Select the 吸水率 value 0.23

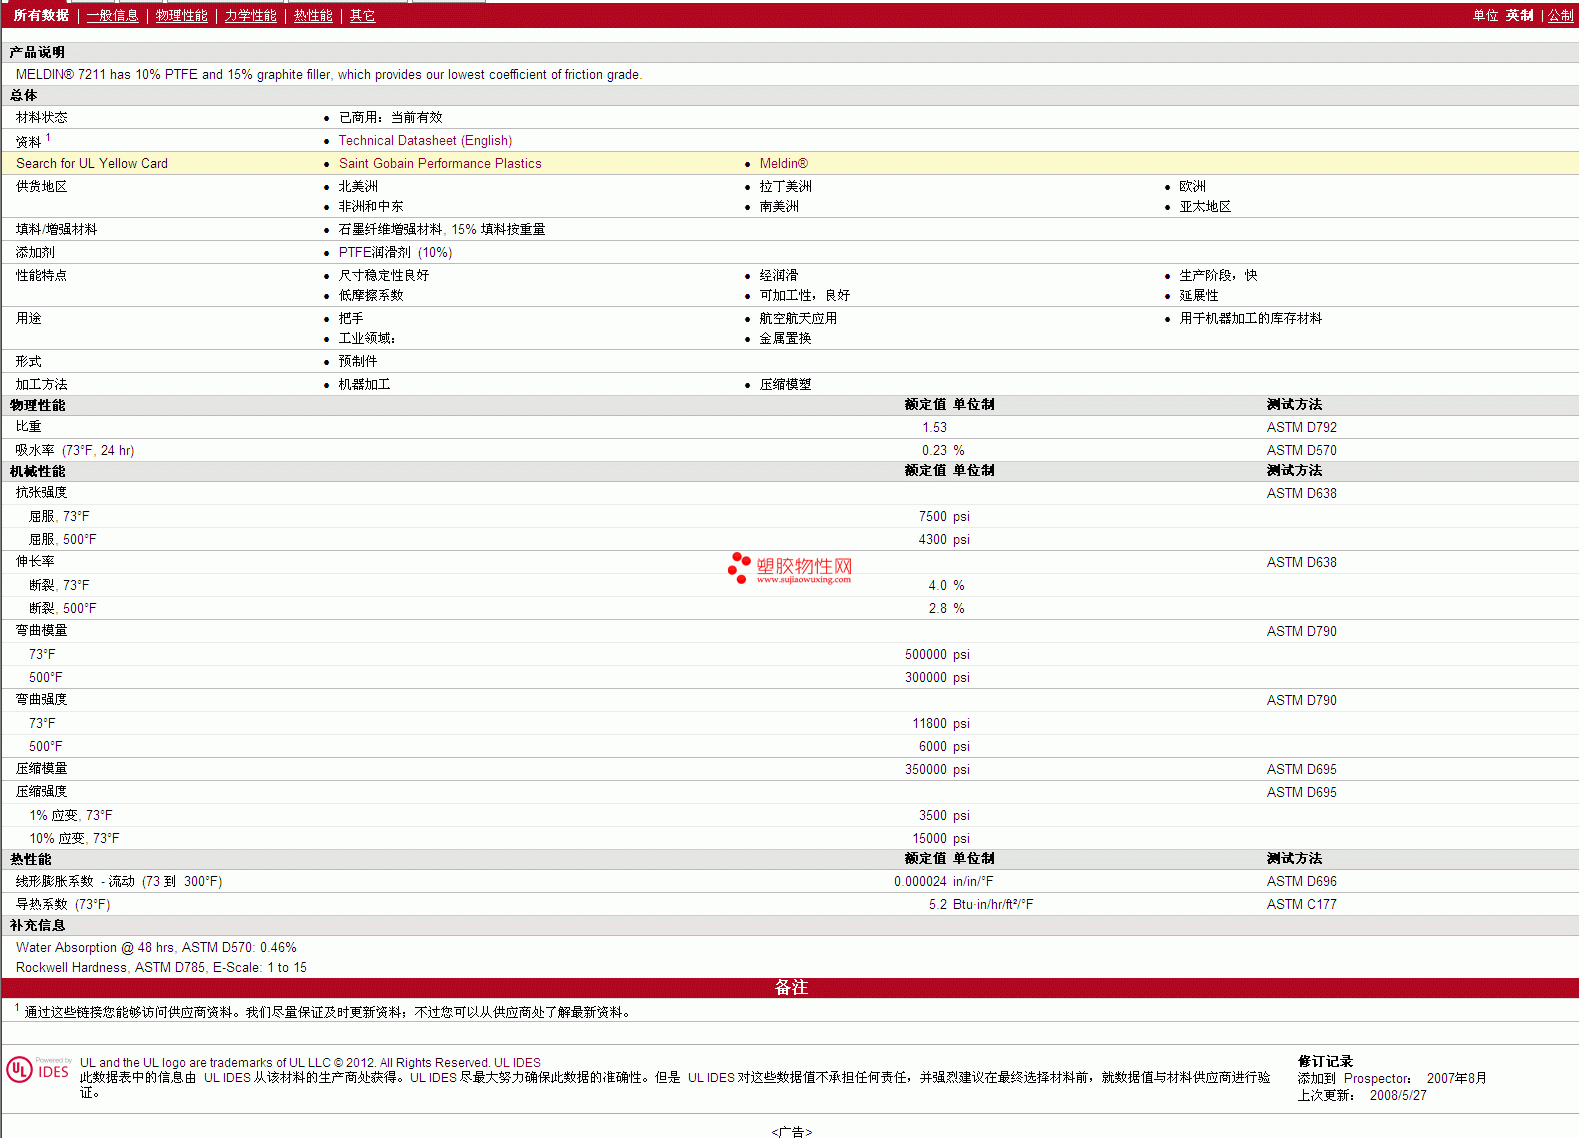tap(934, 451)
